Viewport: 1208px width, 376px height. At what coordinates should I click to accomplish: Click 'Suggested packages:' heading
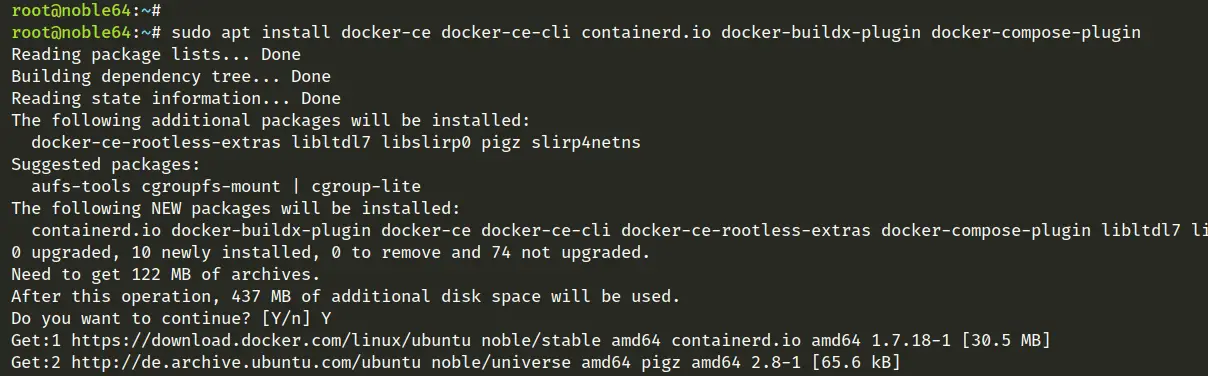tap(106, 165)
